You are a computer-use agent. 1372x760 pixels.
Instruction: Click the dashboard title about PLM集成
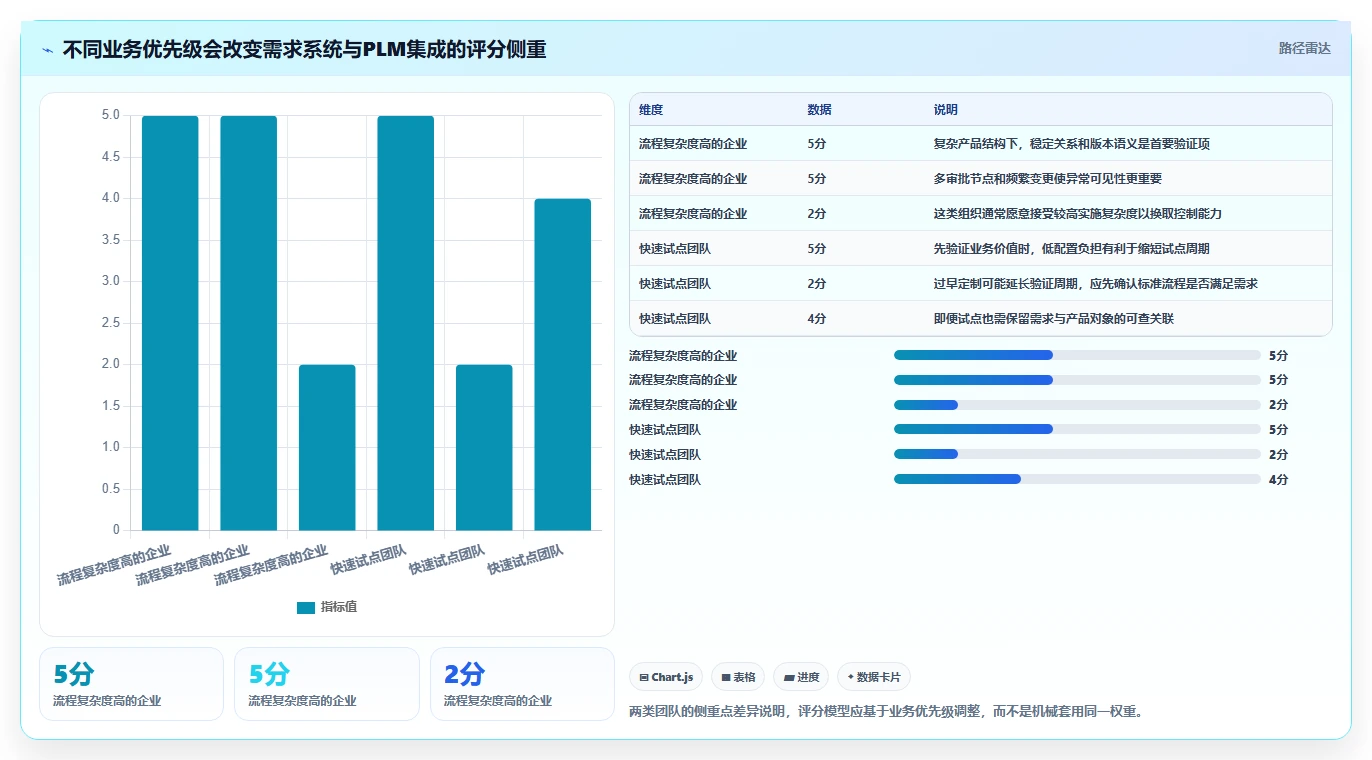click(304, 49)
